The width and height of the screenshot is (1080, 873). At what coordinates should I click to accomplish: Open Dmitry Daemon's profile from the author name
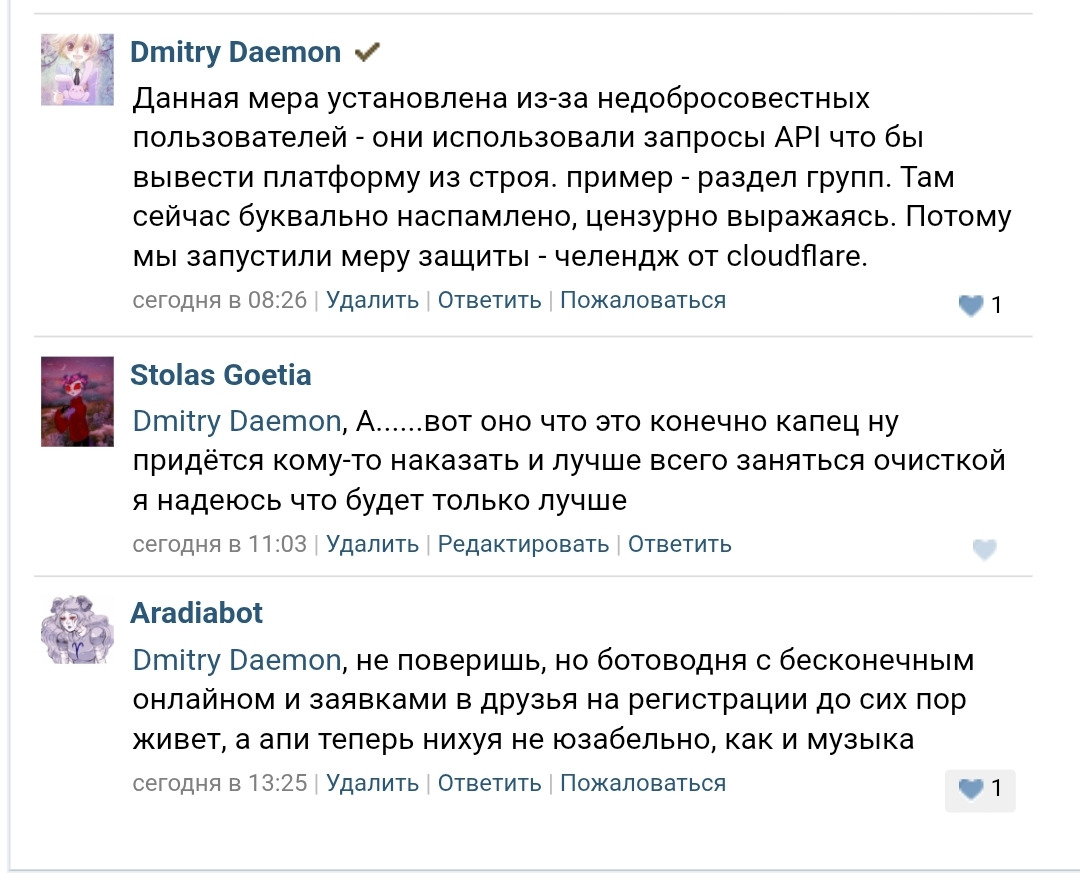coord(235,52)
